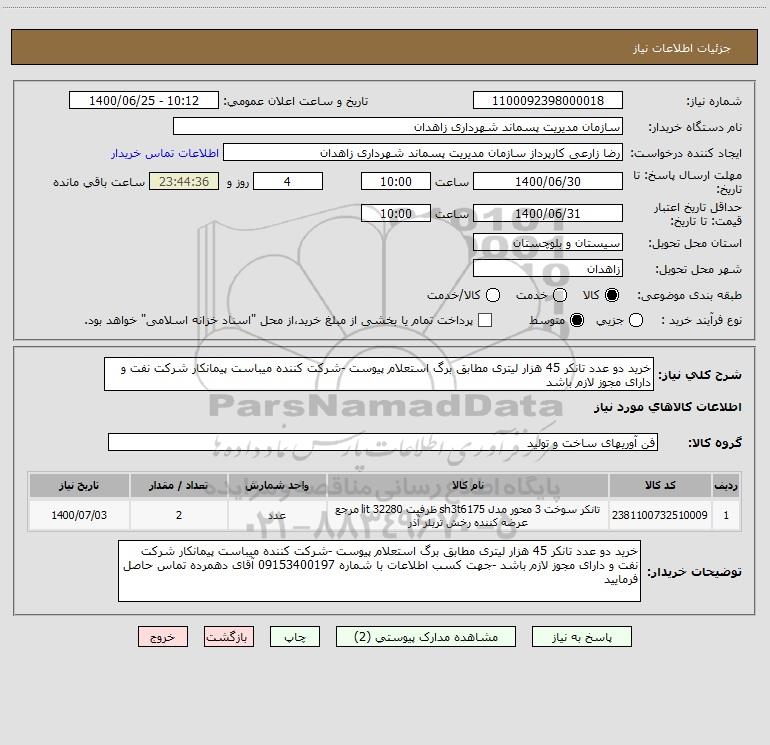Click the delivery province field سیستان و بلوچستان
The image size is (770, 745).
point(548,243)
